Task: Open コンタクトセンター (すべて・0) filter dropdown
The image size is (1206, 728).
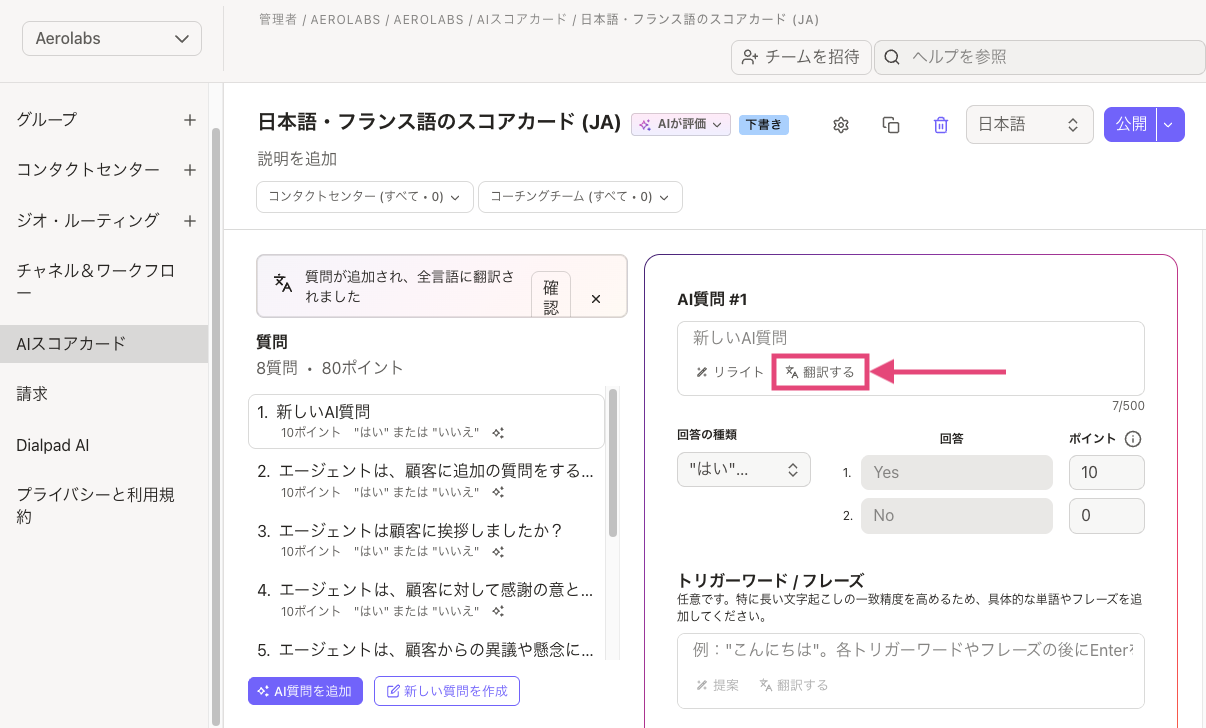Action: coord(365,197)
